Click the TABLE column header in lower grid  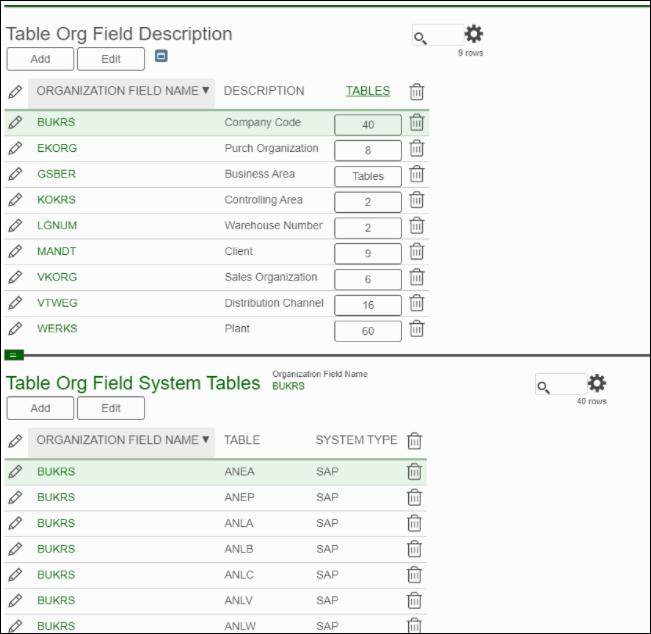[242, 440]
